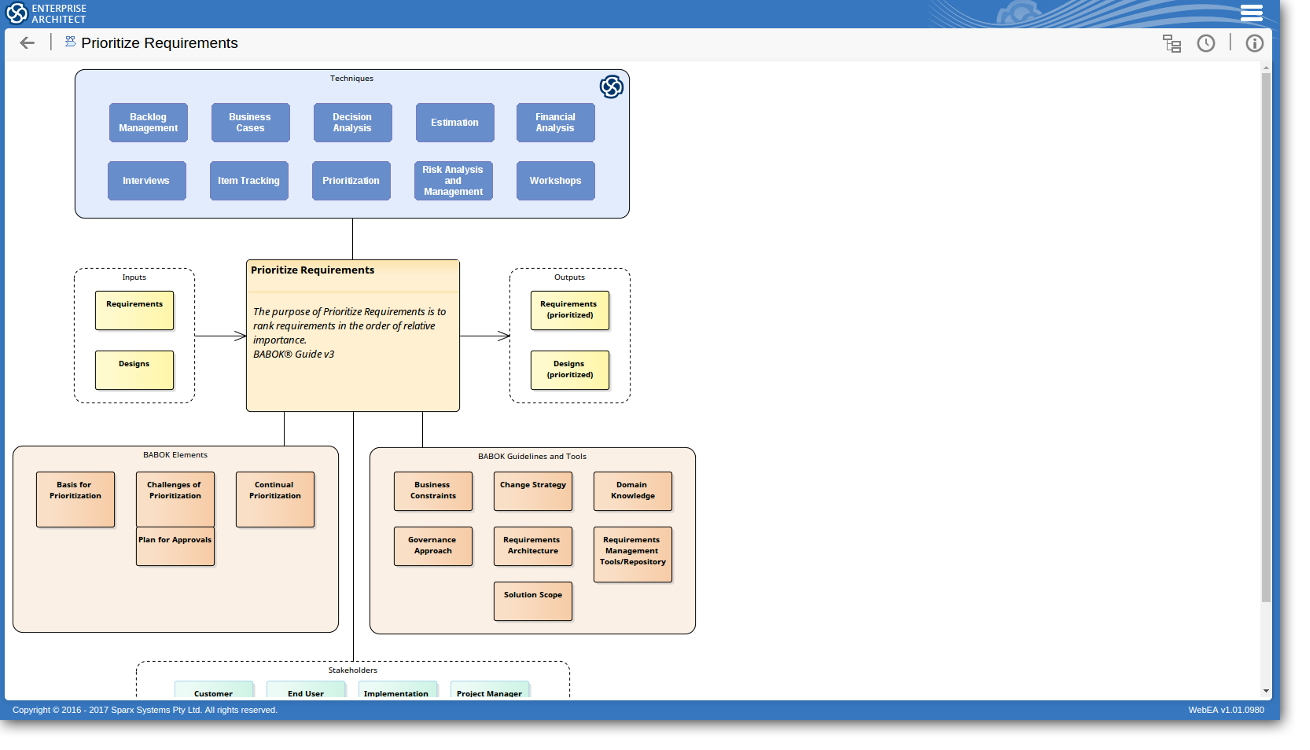This screenshot has height=750, width=1310.
Task: Open the history clock icon
Action: [x=1206, y=43]
